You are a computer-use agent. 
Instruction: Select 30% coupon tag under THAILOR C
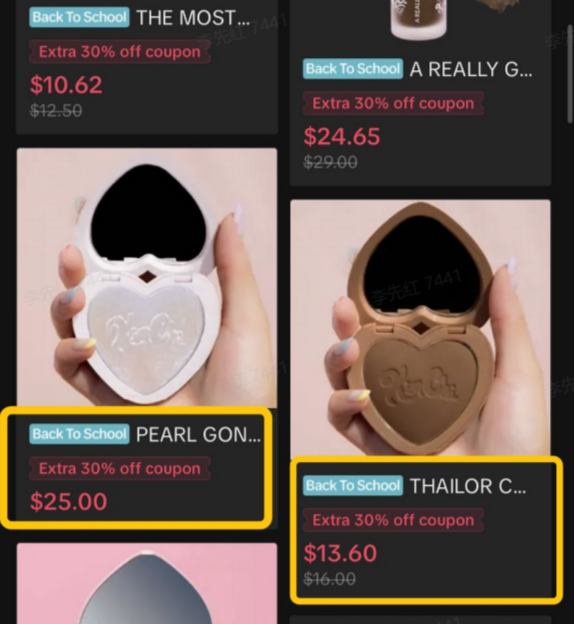point(393,520)
